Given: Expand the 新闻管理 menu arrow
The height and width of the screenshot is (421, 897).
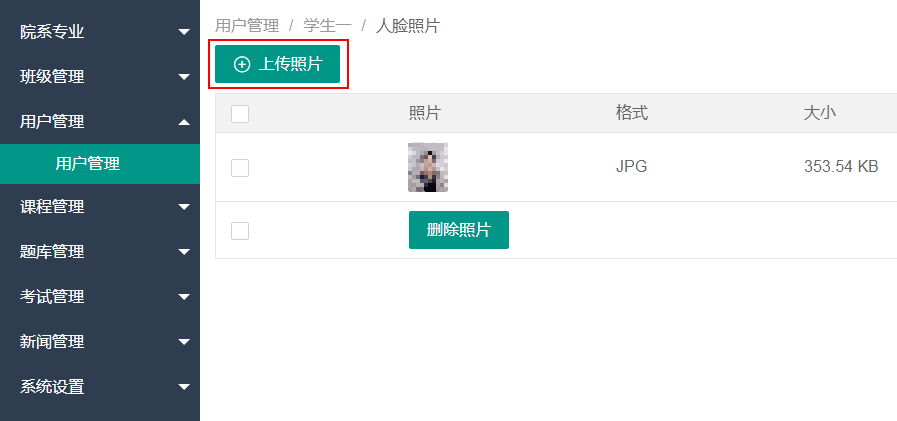Looking at the screenshot, I should 184,342.
